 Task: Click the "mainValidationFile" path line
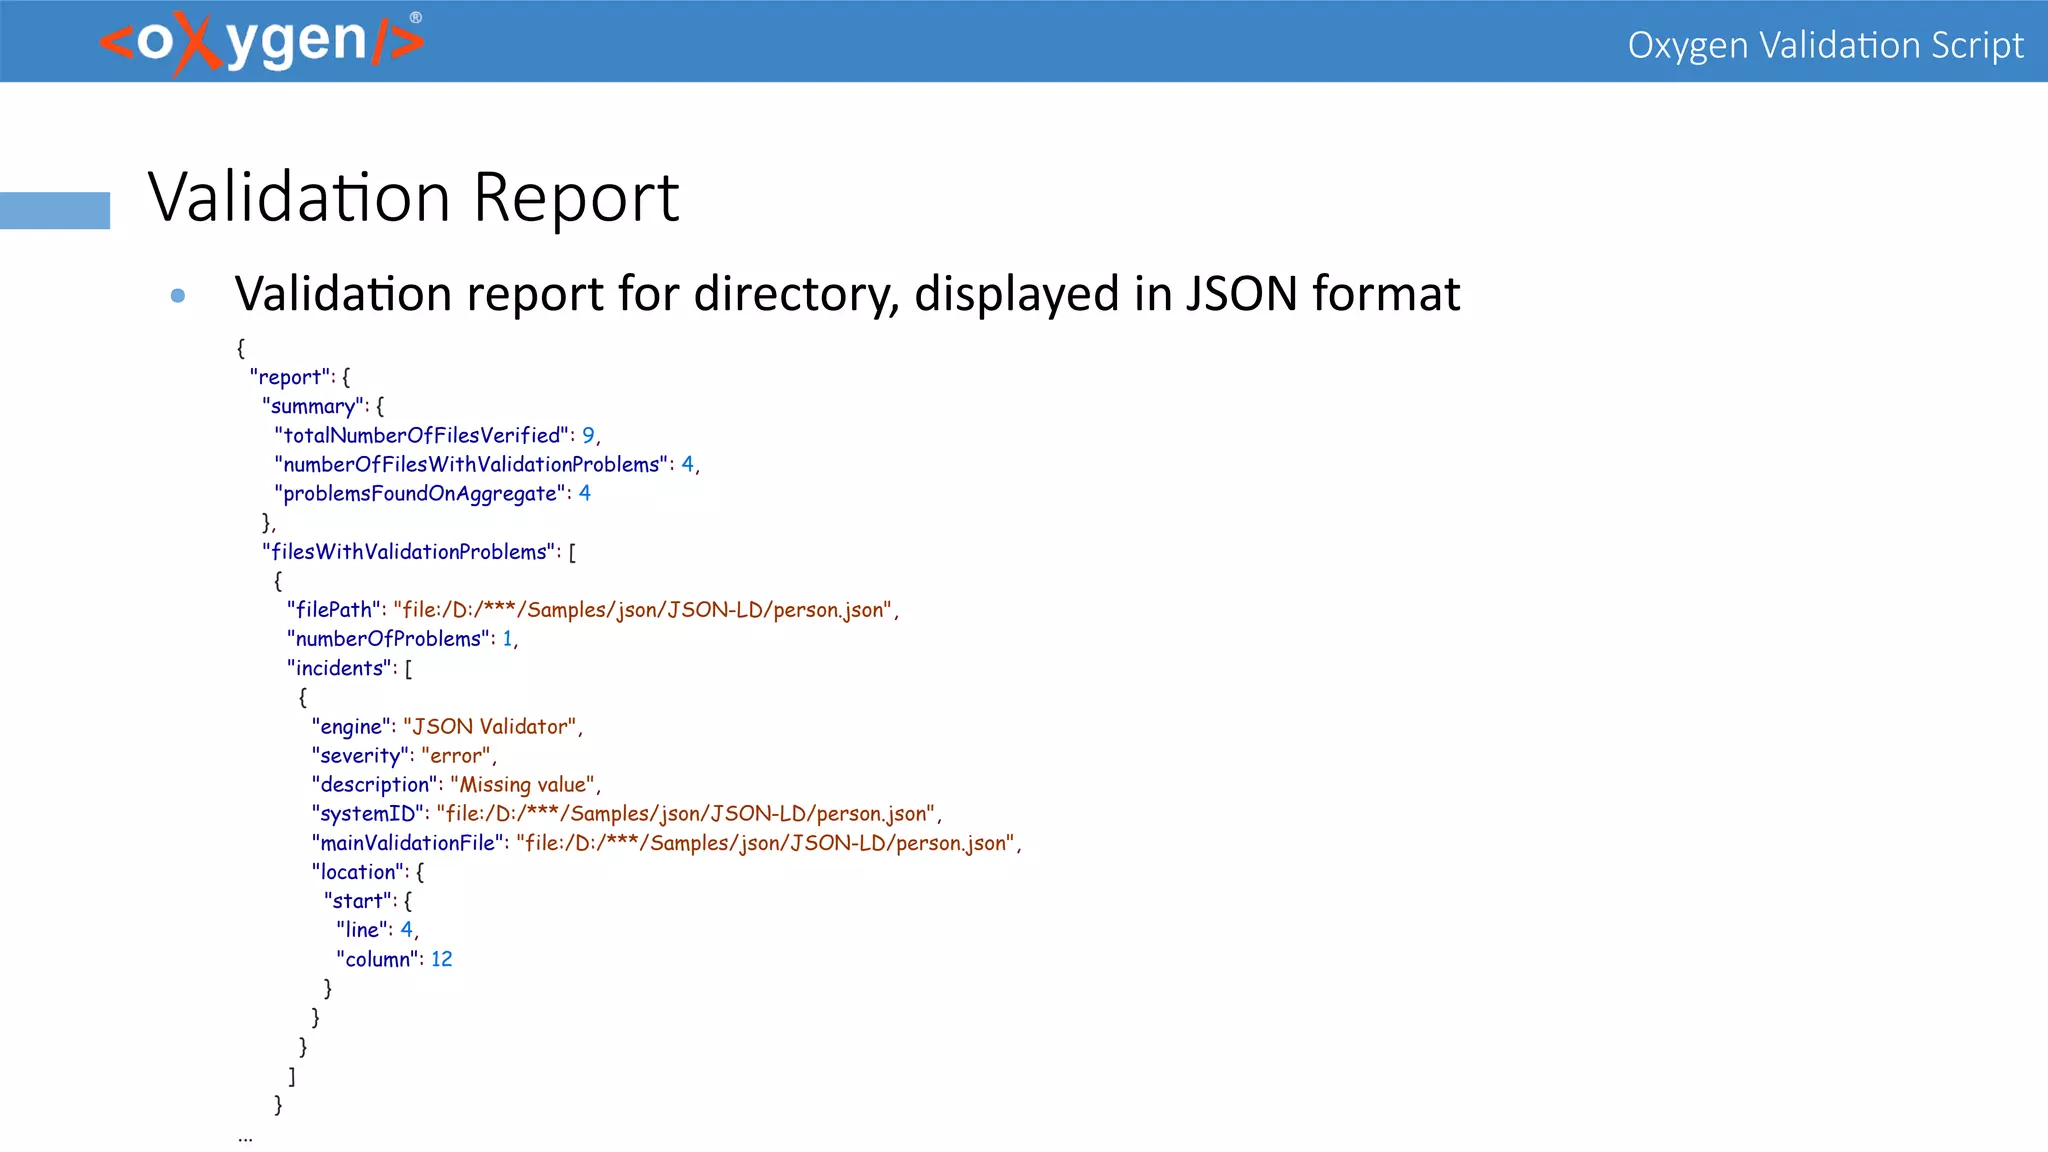click(666, 843)
